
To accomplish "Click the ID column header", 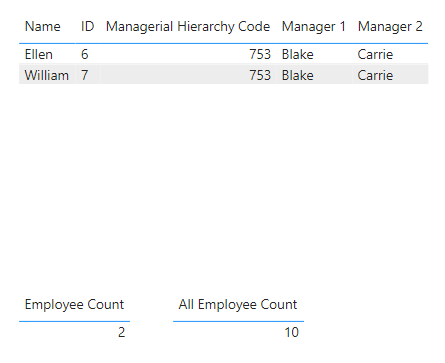I will click(88, 27).
